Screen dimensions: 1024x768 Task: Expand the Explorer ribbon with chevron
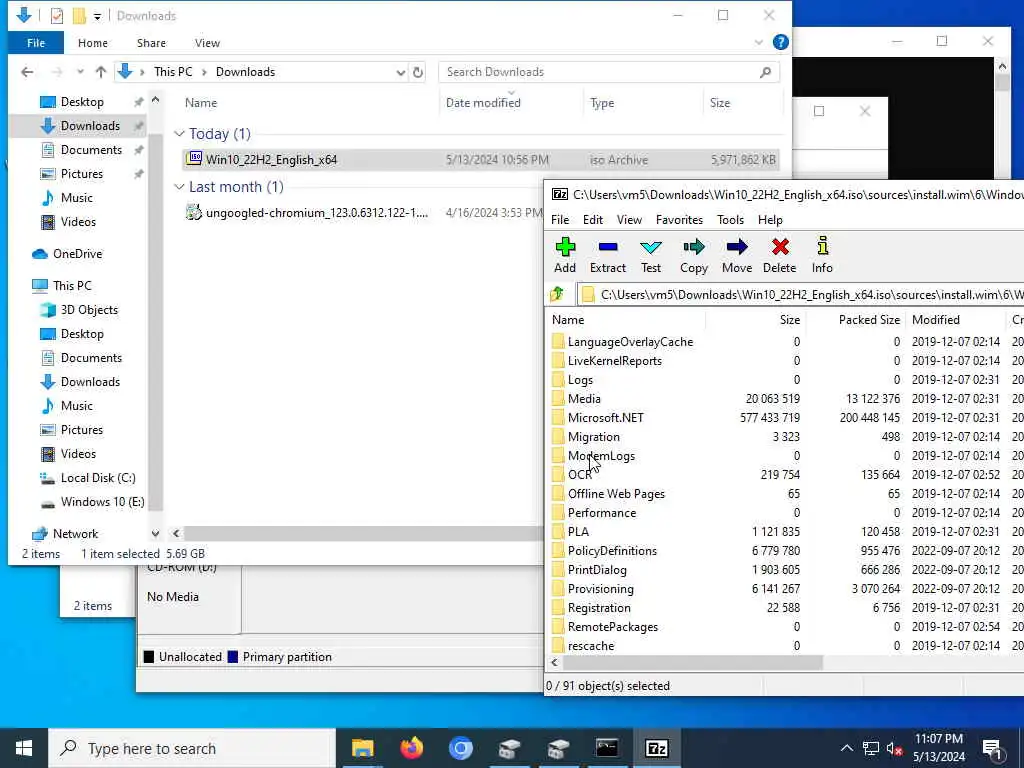click(758, 42)
